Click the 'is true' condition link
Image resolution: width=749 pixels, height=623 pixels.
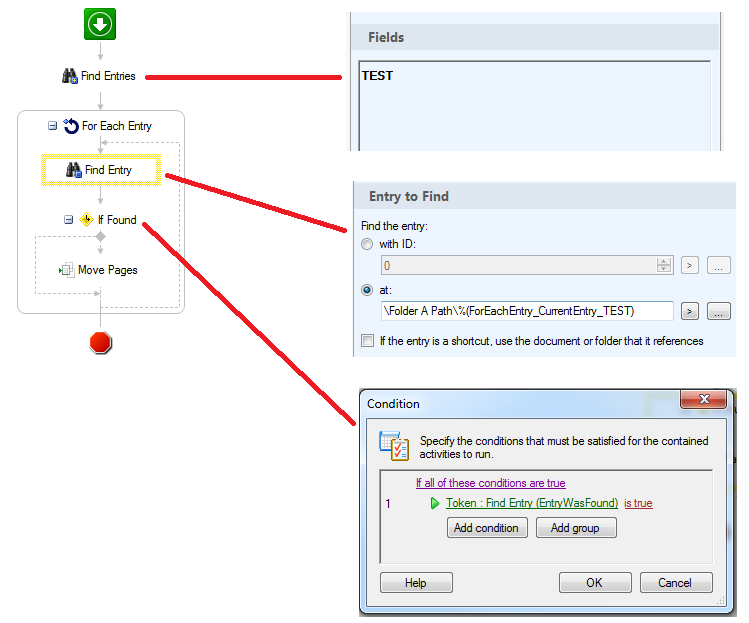(638, 503)
